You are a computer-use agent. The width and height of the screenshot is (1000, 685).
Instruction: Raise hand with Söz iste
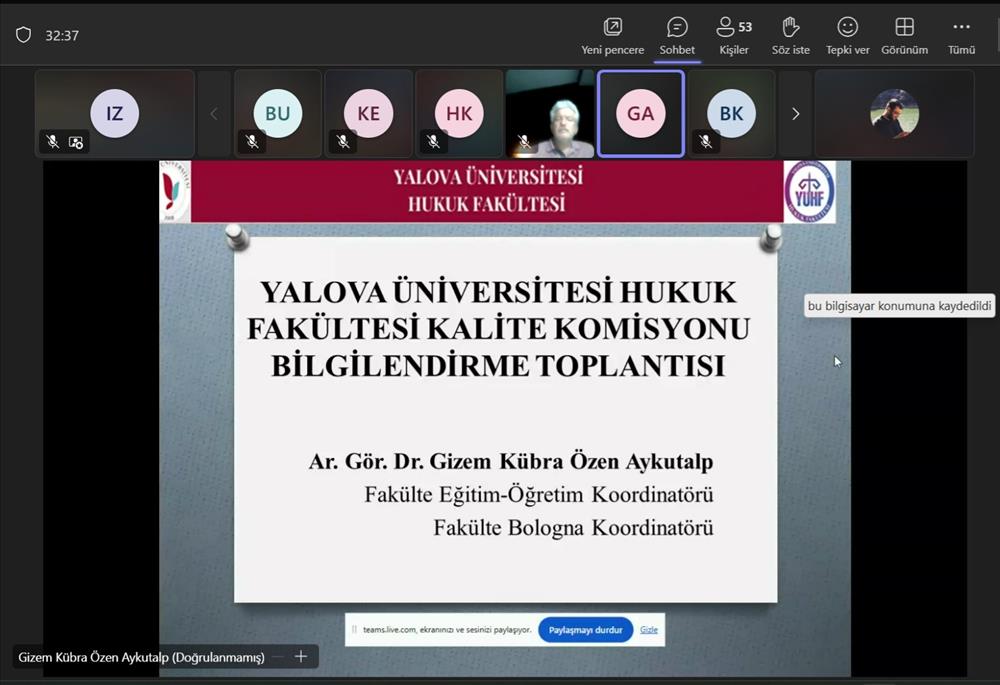(x=790, y=36)
